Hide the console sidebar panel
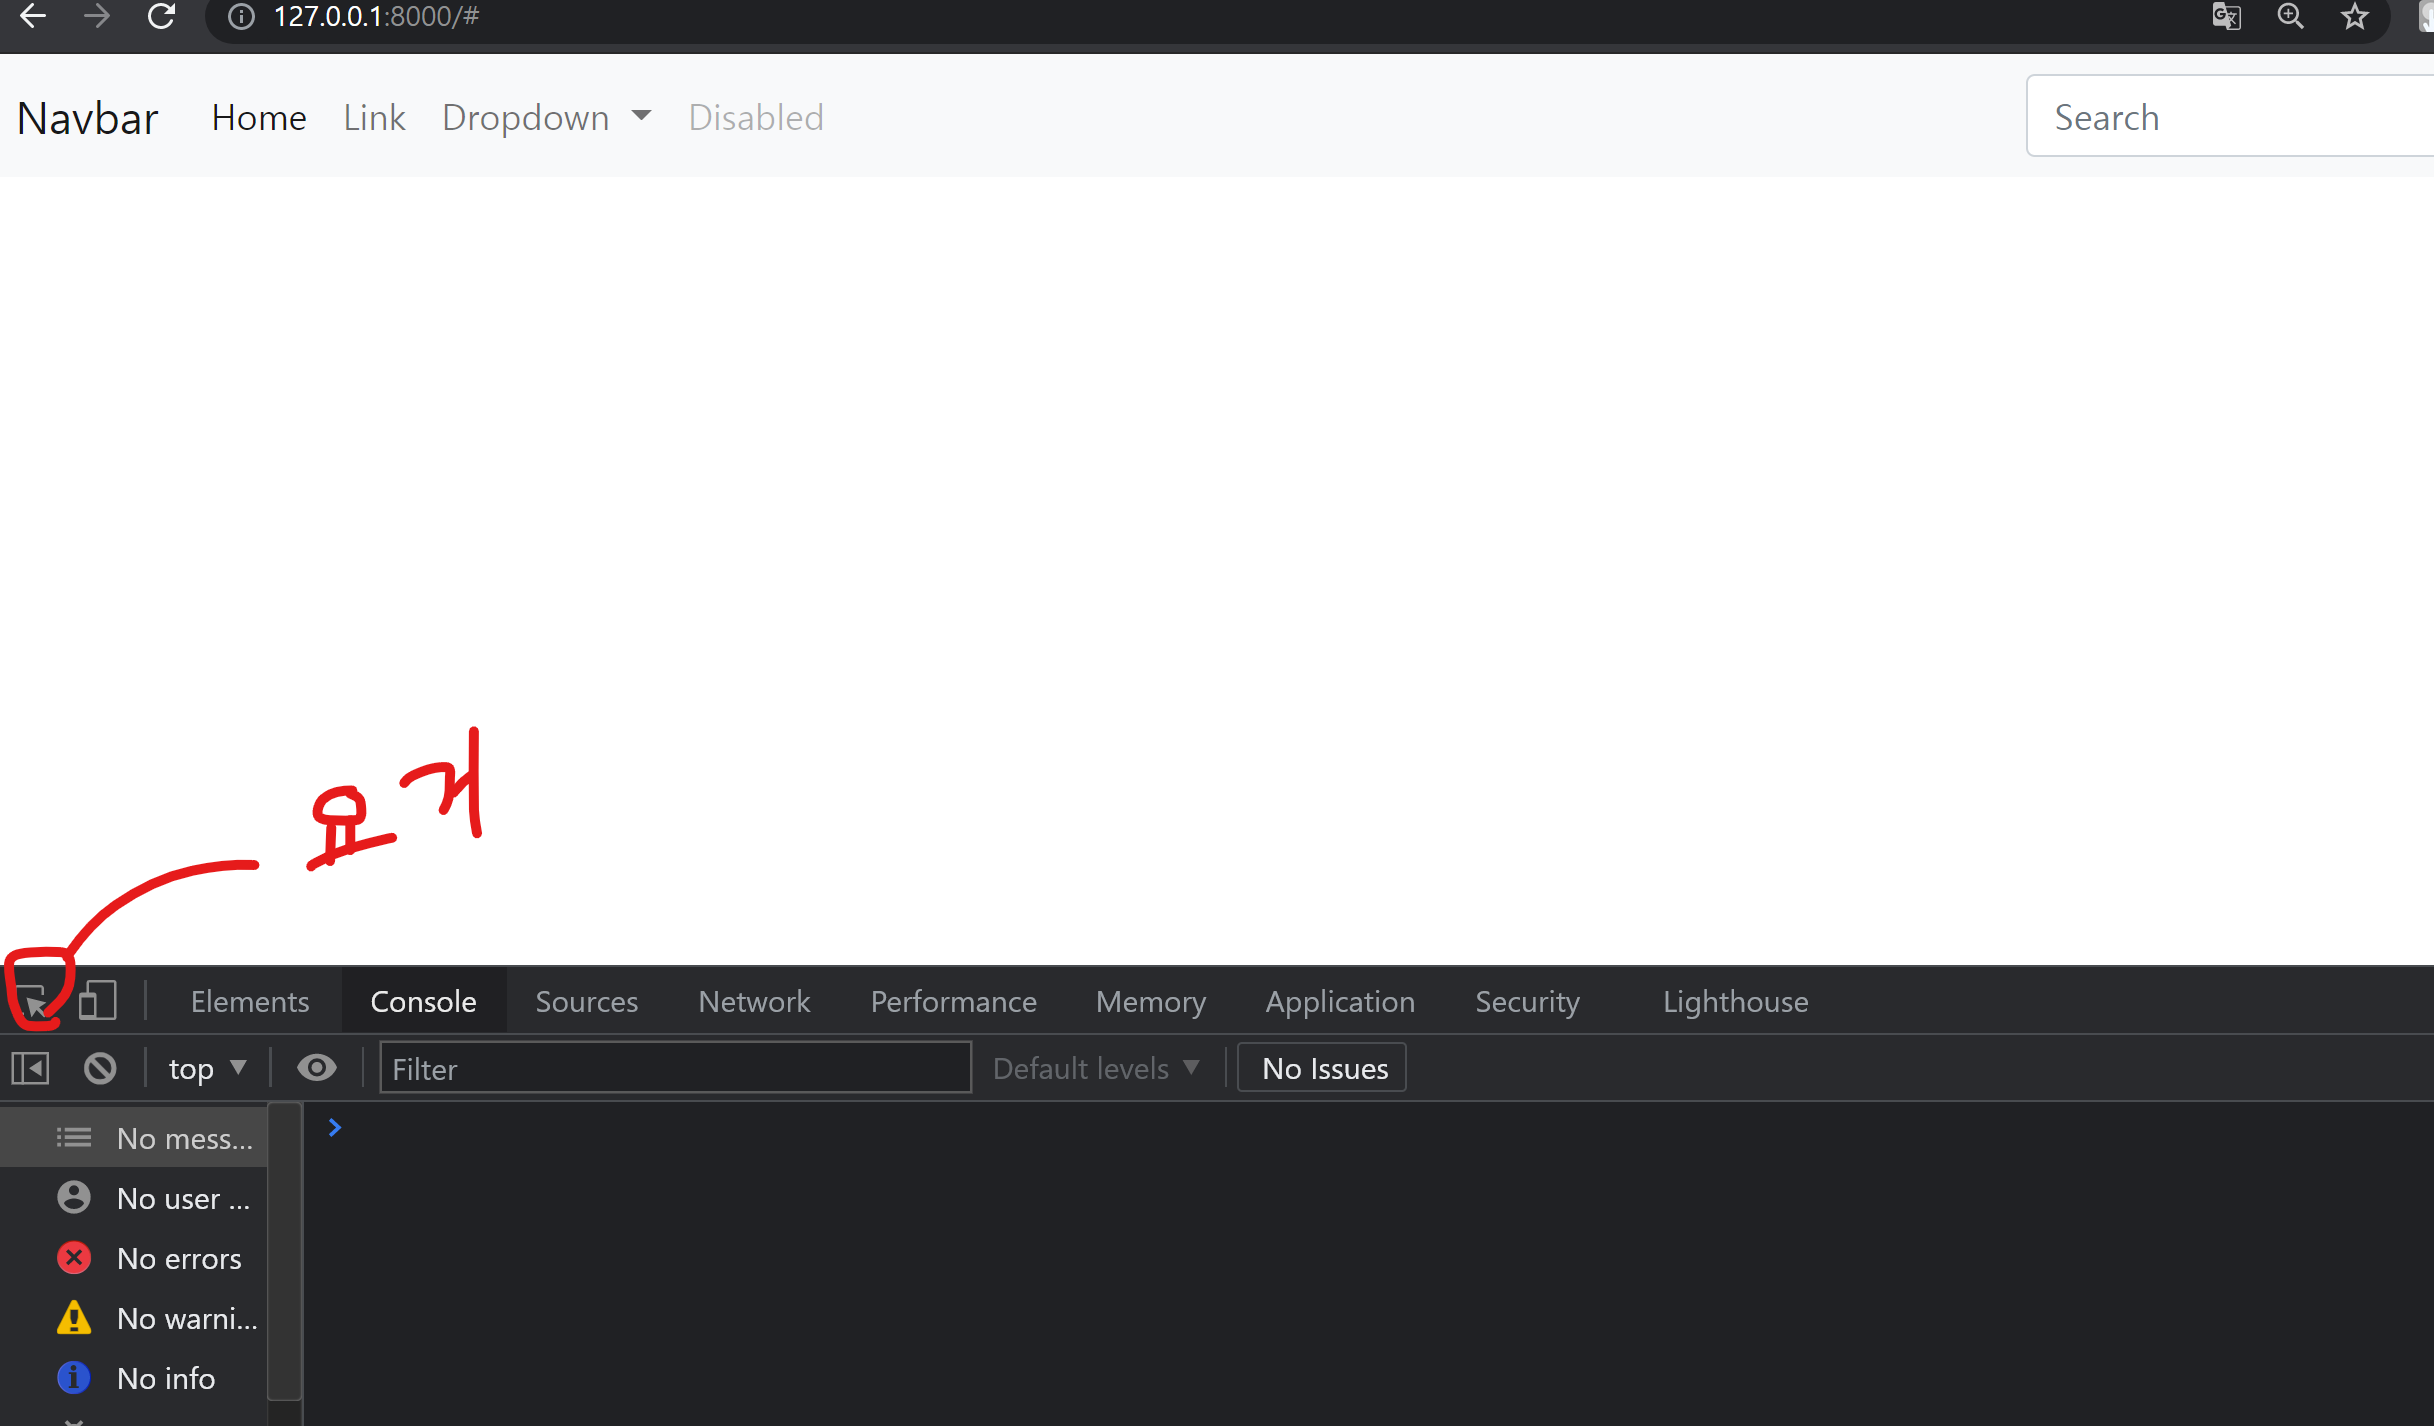This screenshot has height=1426, width=2434. coord(31,1069)
